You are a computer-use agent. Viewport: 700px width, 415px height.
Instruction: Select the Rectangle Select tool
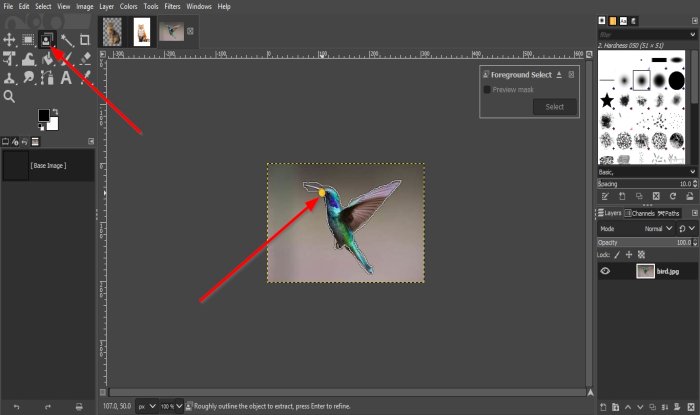28,40
